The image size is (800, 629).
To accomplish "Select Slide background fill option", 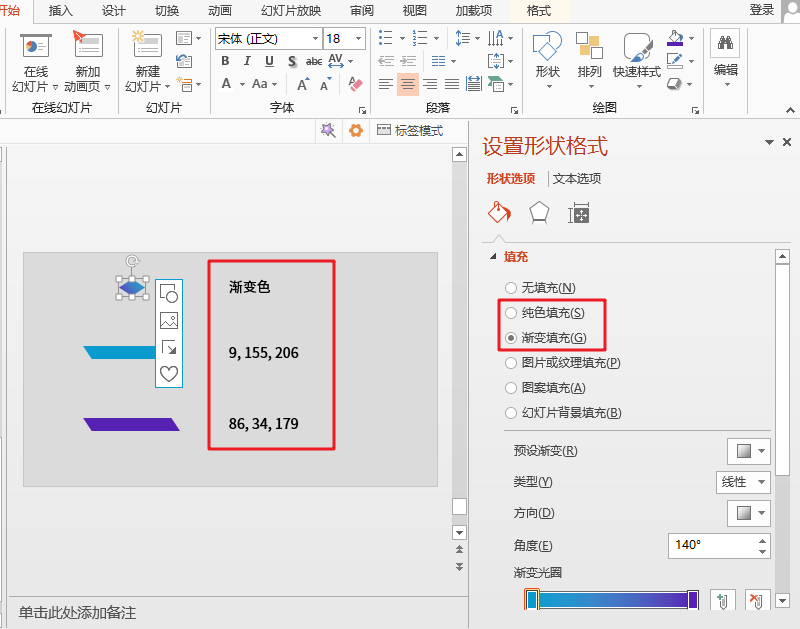I will tap(511, 413).
